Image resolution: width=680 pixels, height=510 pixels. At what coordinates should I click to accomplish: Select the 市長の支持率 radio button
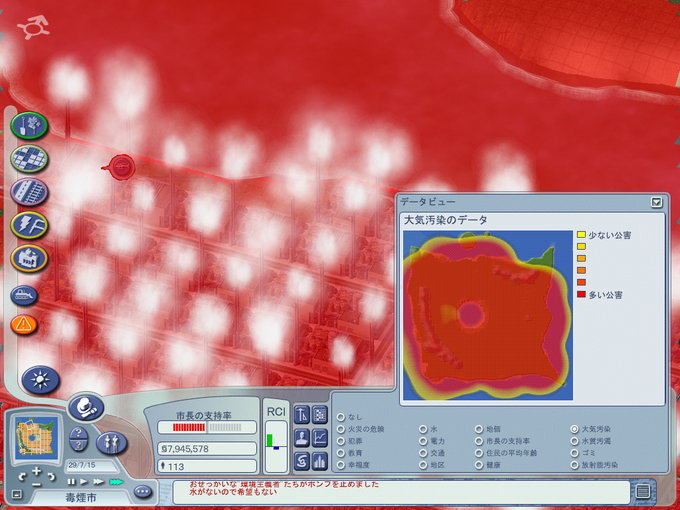(479, 441)
